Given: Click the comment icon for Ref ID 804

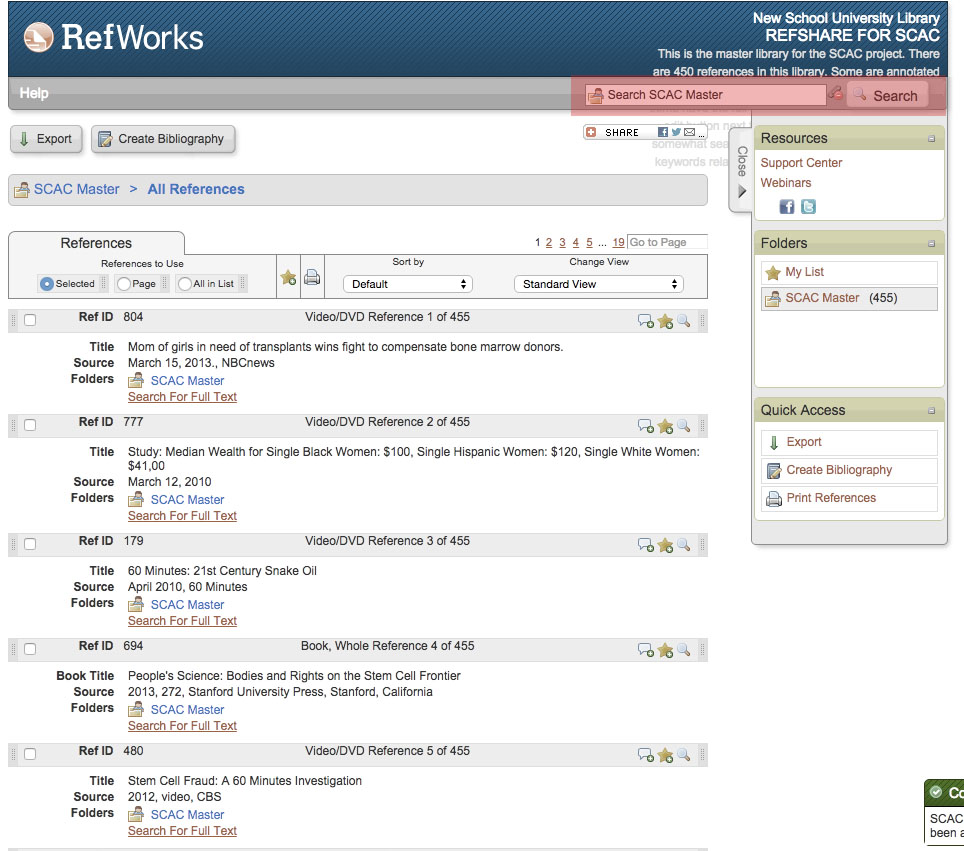Looking at the screenshot, I should coord(646,321).
